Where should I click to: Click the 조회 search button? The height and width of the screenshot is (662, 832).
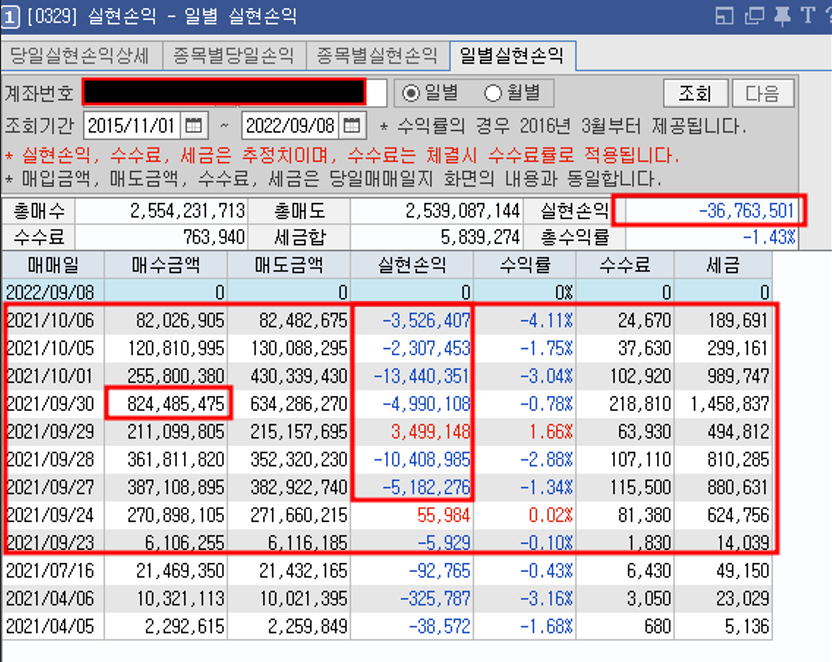(696, 93)
